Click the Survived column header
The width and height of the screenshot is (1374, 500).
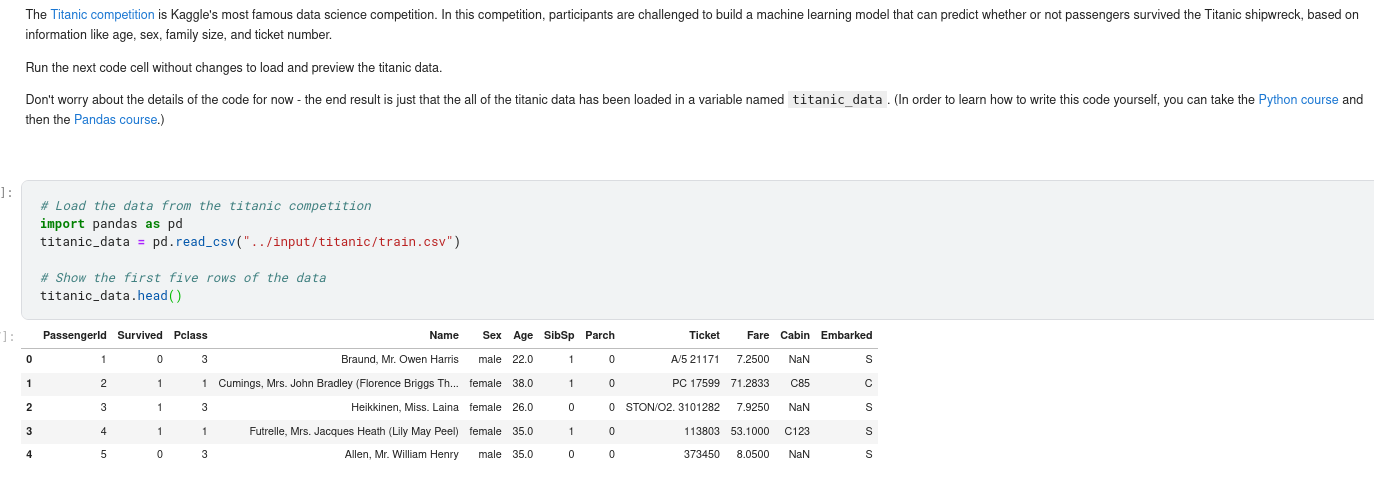coord(139,335)
